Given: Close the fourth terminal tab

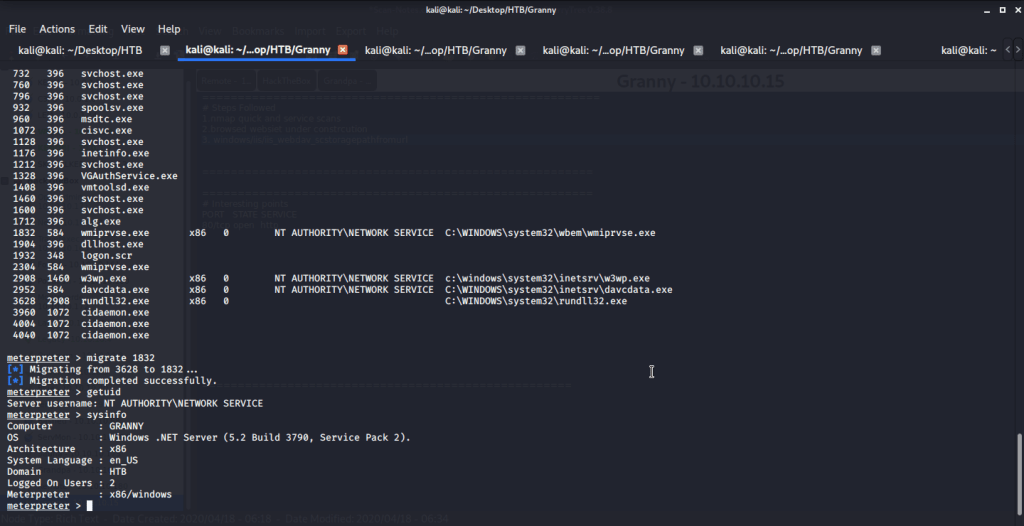Looking at the screenshot, I should [x=698, y=50].
